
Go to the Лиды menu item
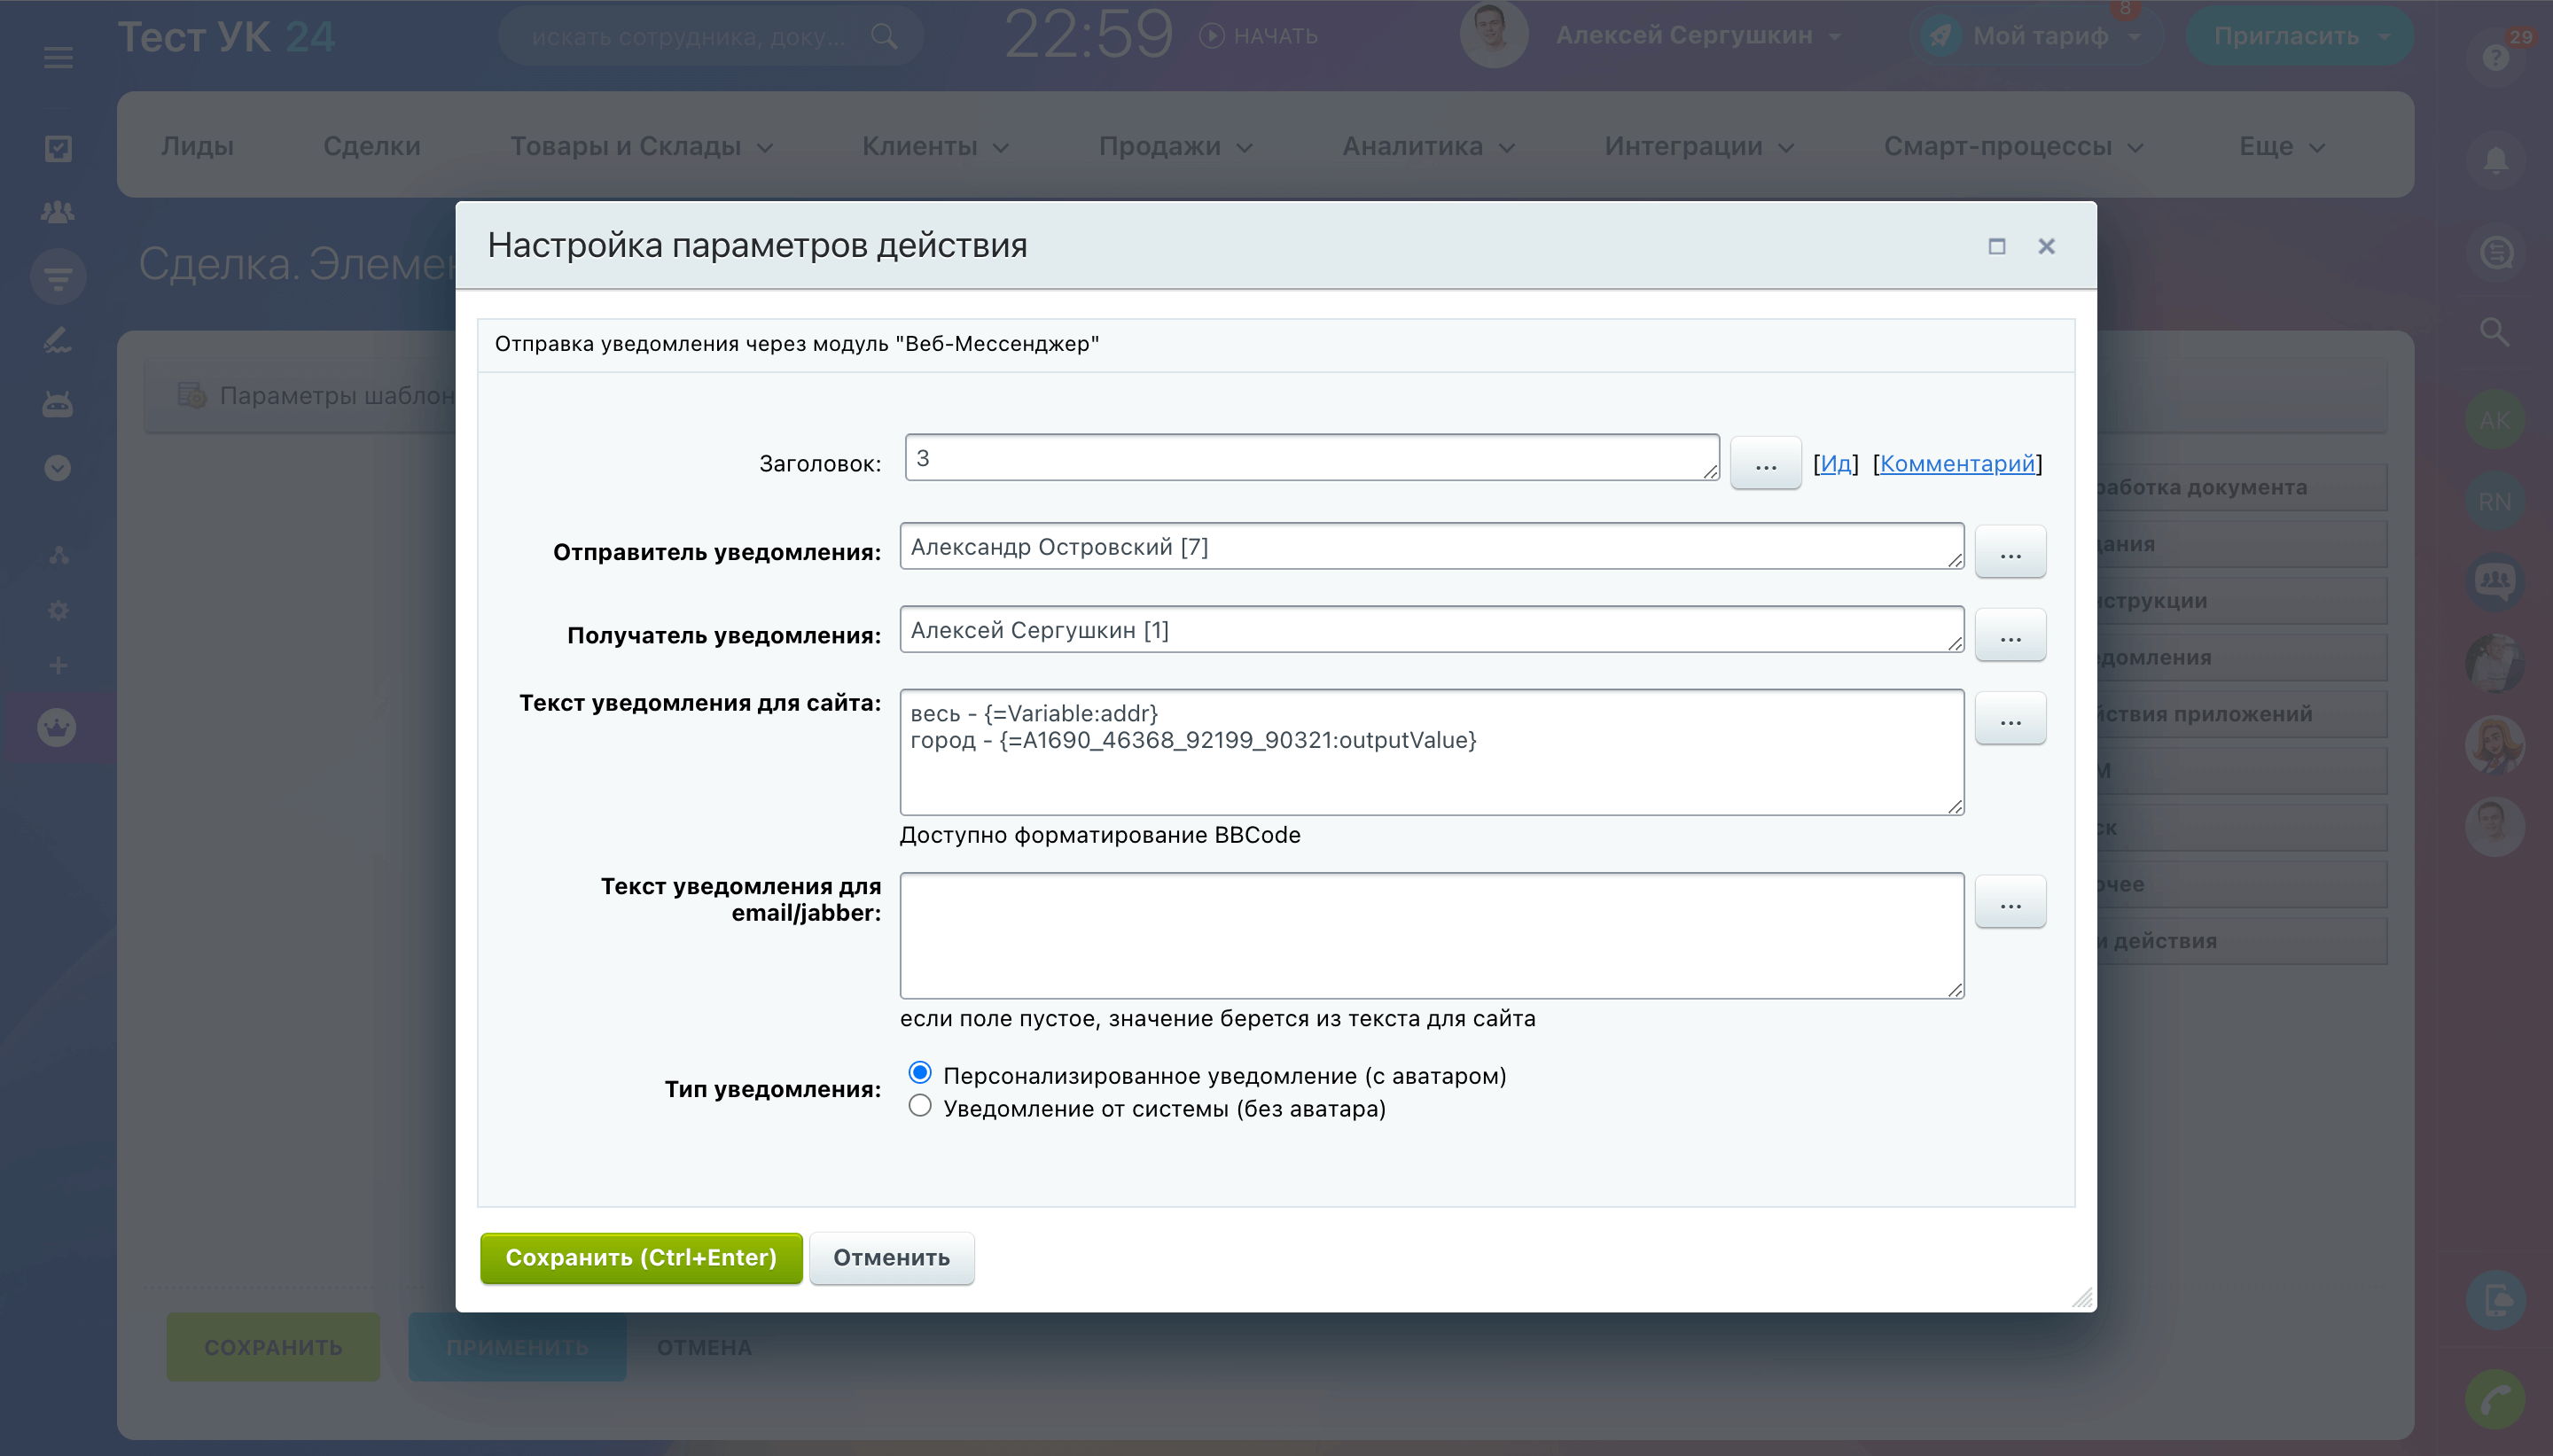pos(197,146)
